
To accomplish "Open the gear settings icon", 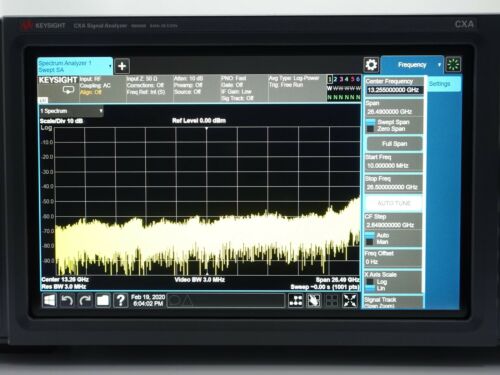I will point(371,65).
